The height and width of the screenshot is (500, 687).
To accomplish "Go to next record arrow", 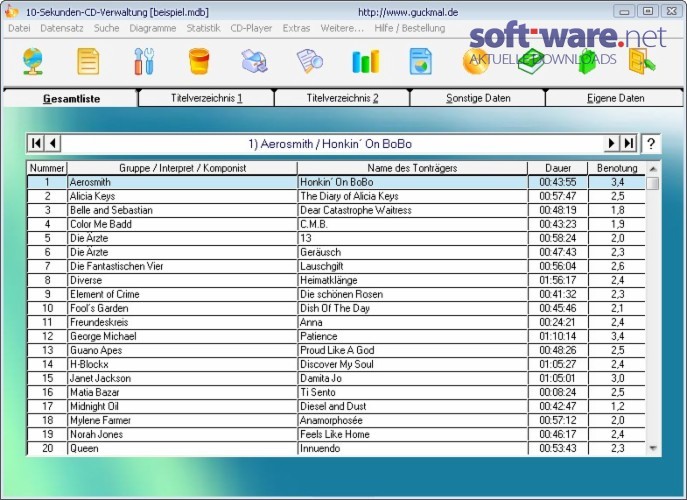I will 612,143.
